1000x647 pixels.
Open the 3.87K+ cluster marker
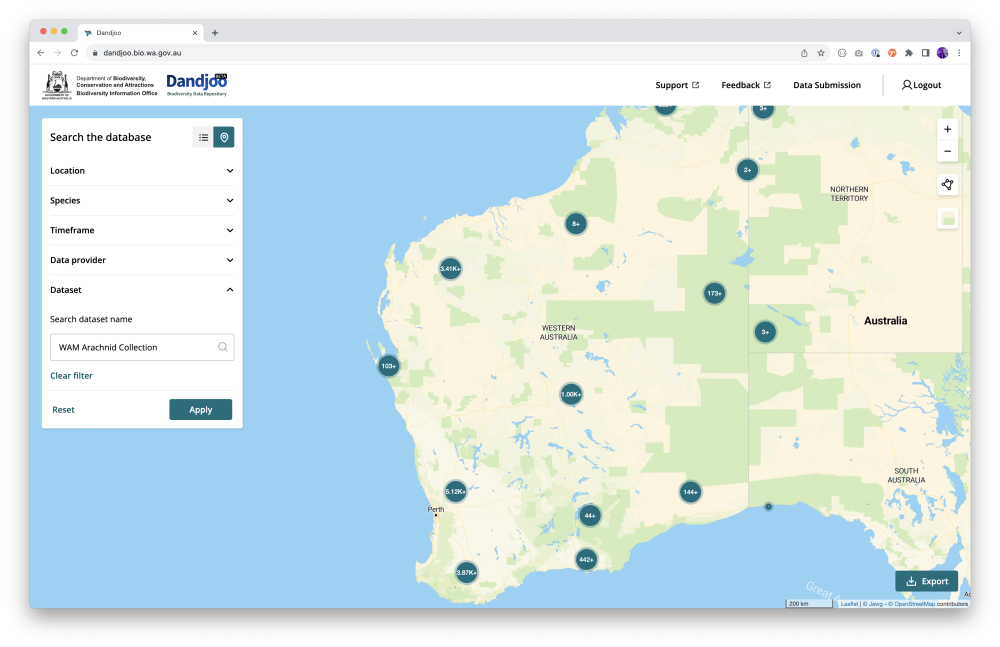pos(466,572)
